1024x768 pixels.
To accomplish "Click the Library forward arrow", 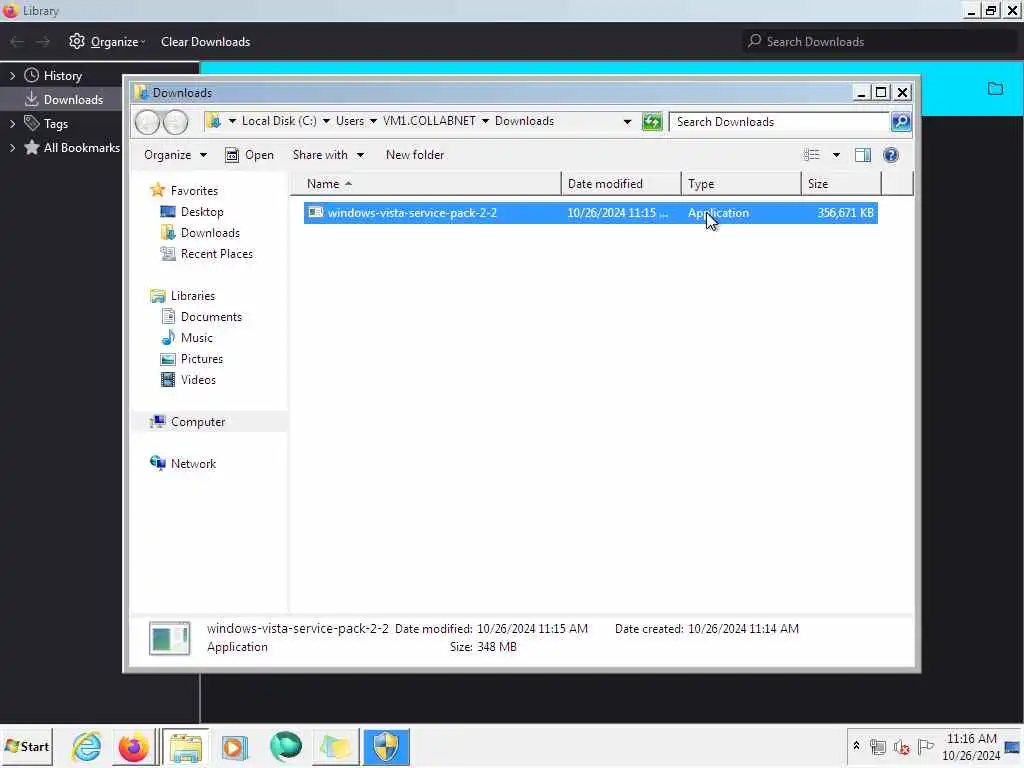I will click(43, 42).
